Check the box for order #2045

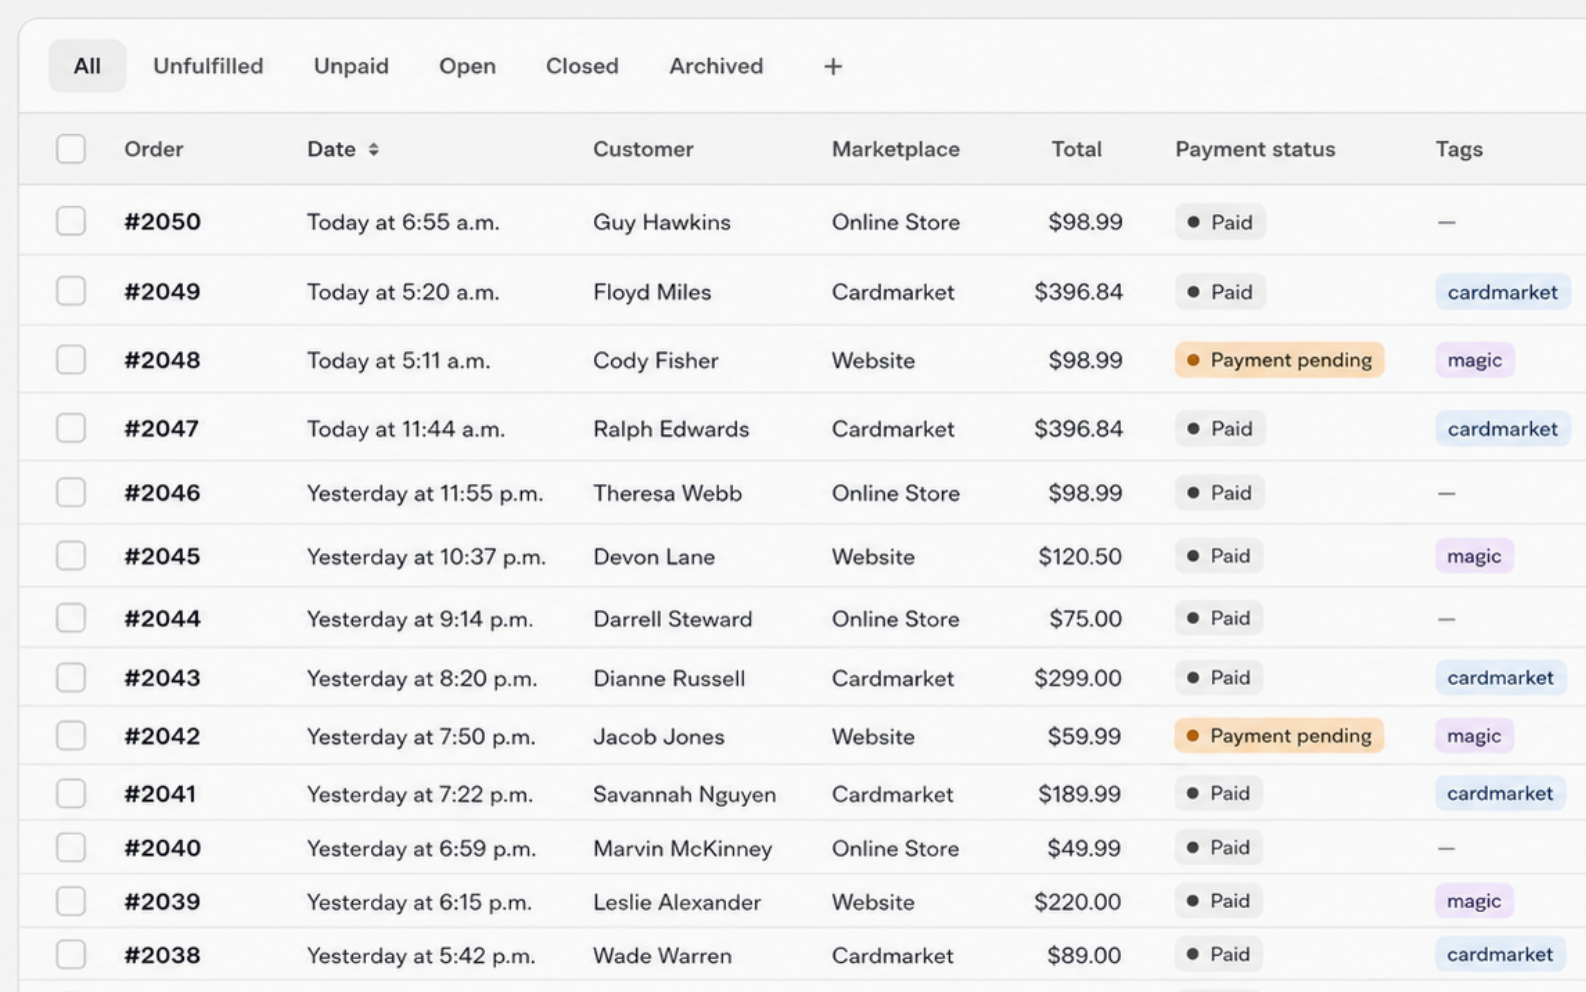71,555
